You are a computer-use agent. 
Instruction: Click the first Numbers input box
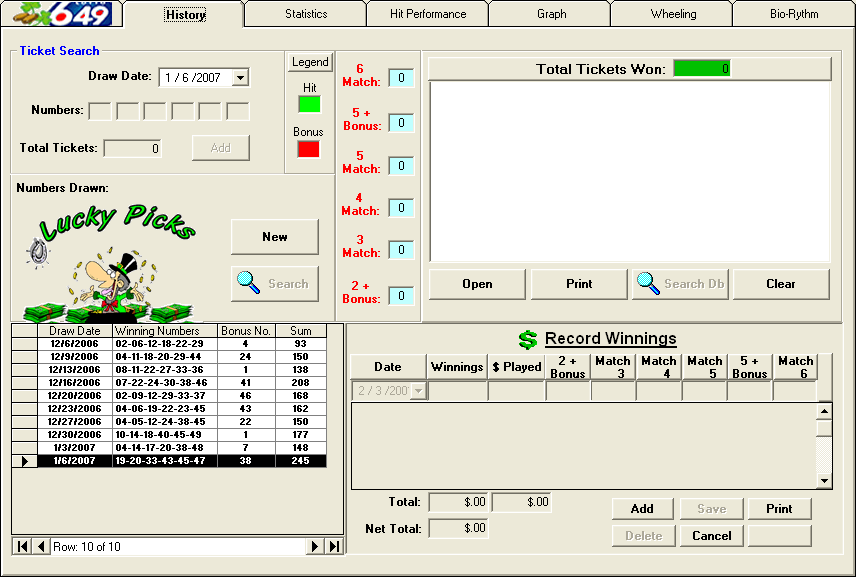[100, 111]
